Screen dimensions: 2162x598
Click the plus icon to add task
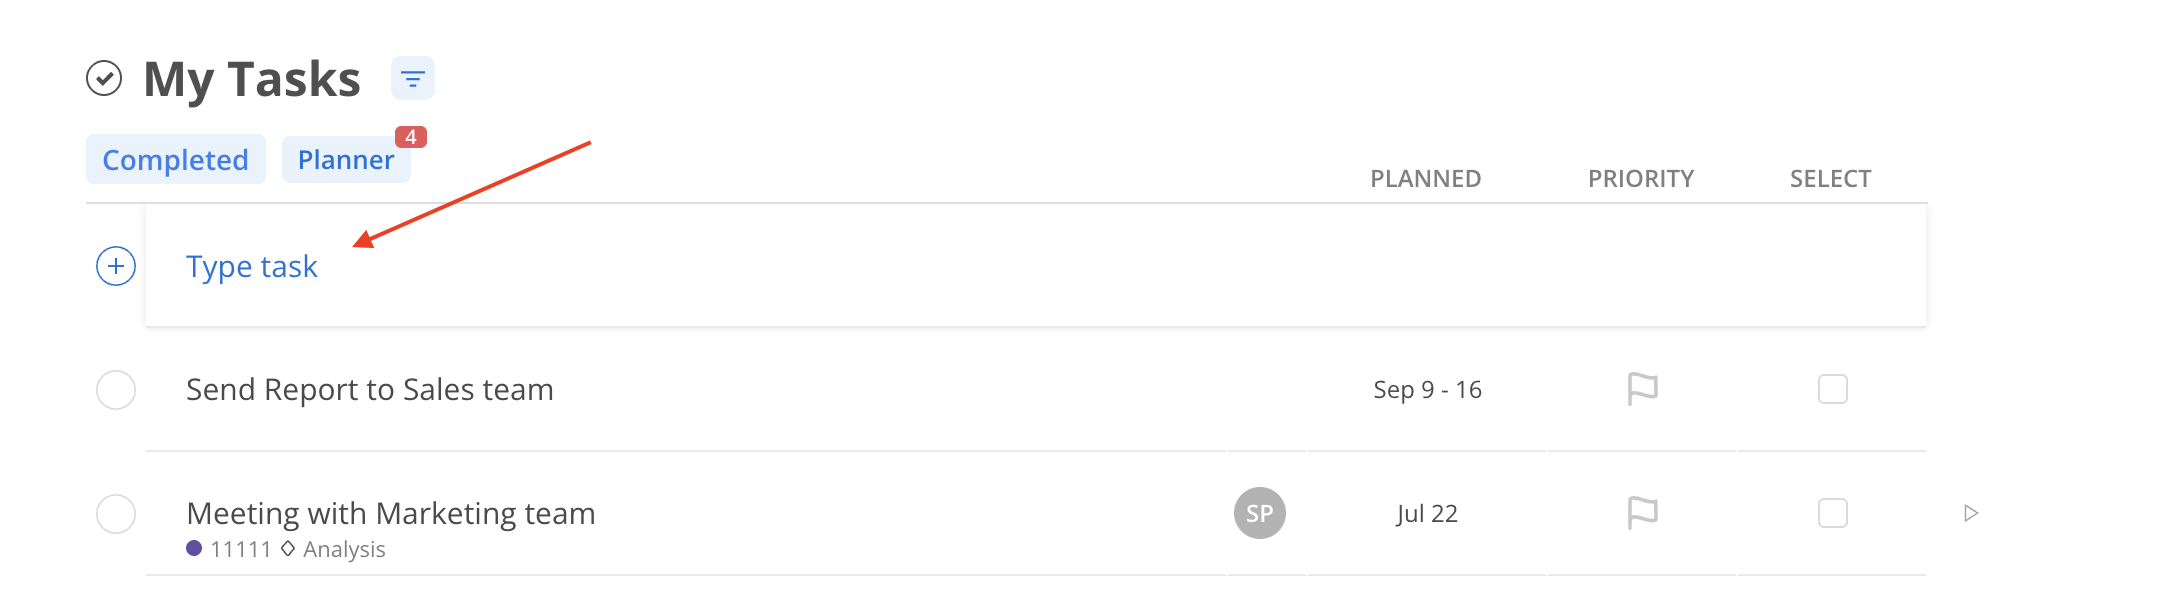pyautogui.click(x=116, y=266)
